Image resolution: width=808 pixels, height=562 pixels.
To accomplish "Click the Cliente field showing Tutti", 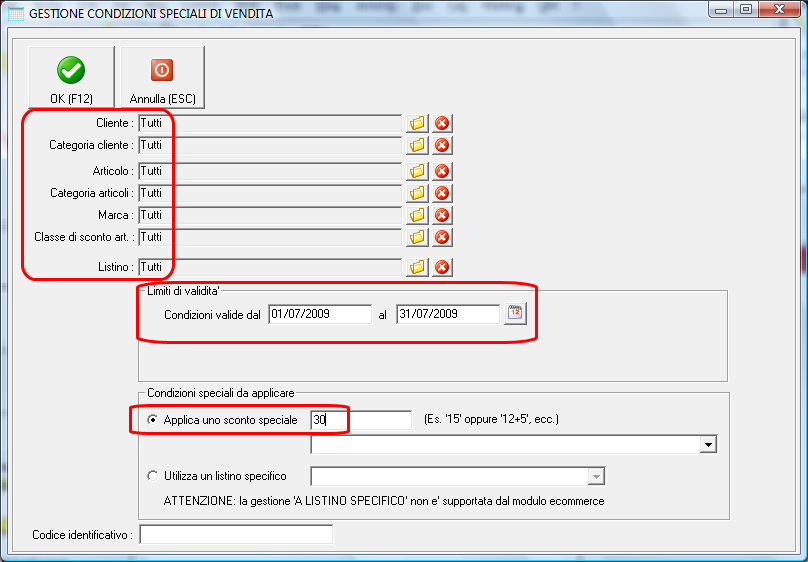I will 270,124.
